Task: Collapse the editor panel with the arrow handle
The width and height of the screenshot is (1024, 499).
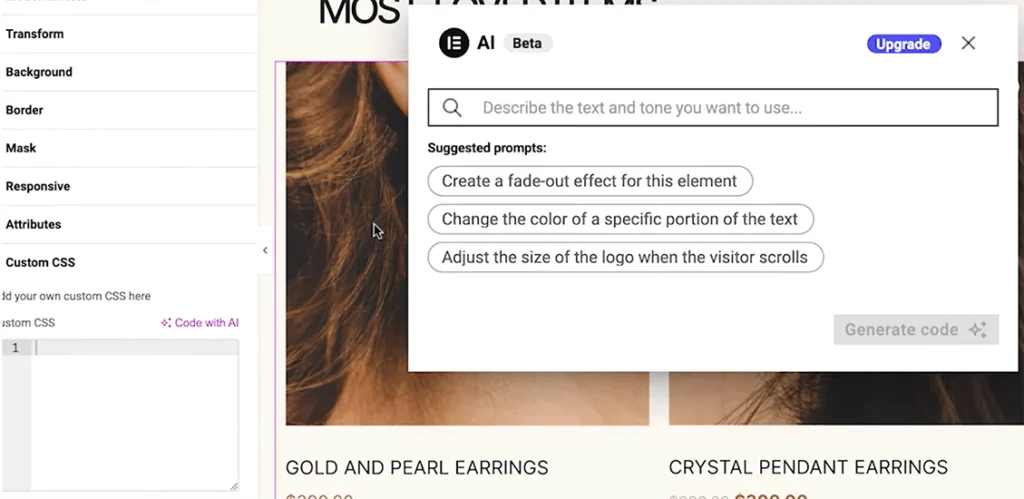Action: (264, 250)
